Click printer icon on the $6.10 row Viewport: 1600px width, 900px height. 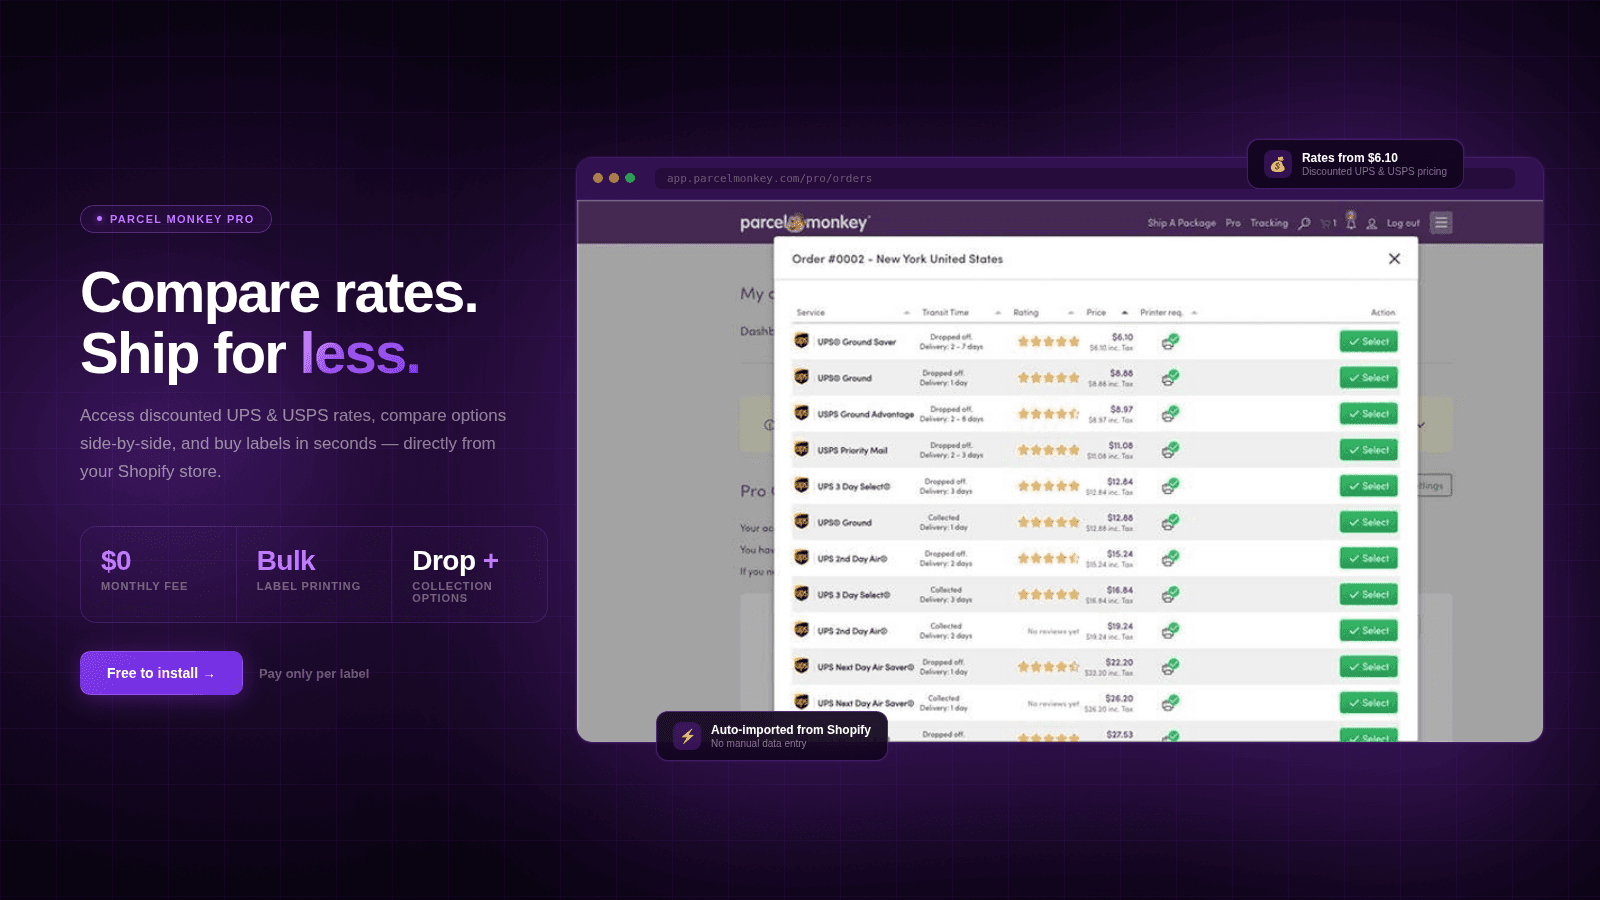(x=1170, y=342)
